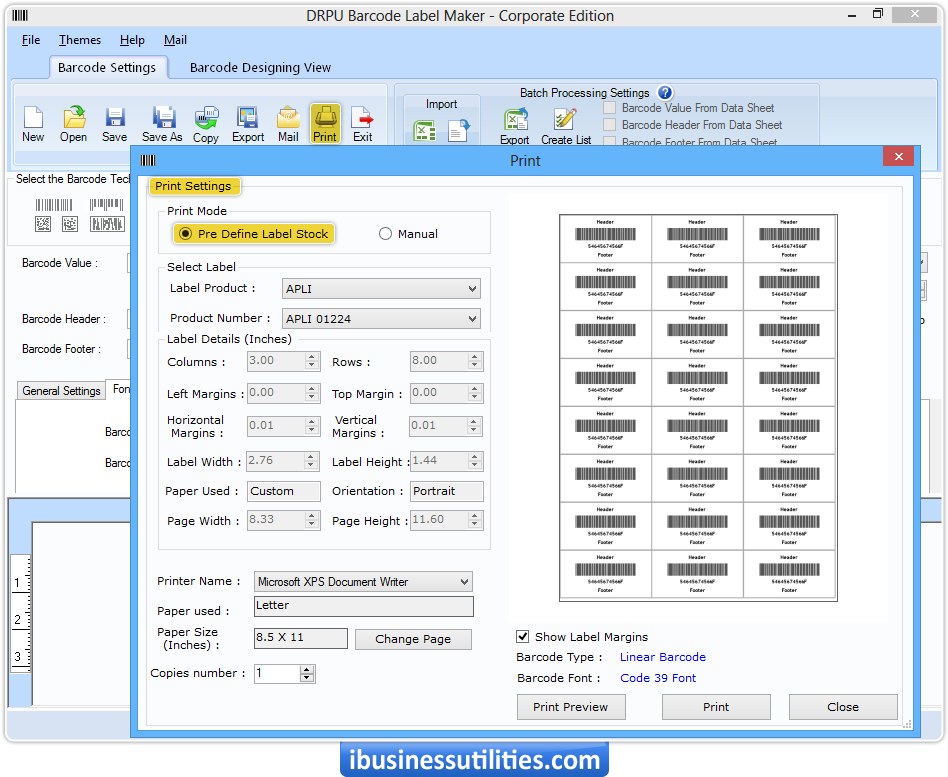Click the Copy barcode icon
Screen dimensions: 948x777
pos(206,124)
